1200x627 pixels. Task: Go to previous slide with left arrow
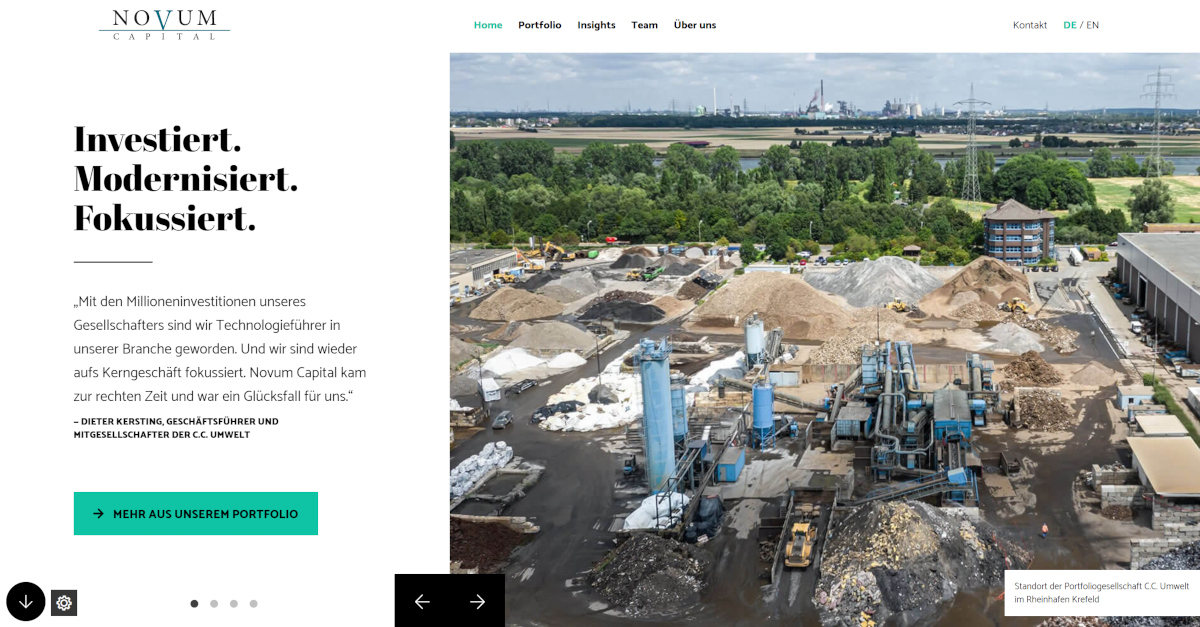coord(422,601)
